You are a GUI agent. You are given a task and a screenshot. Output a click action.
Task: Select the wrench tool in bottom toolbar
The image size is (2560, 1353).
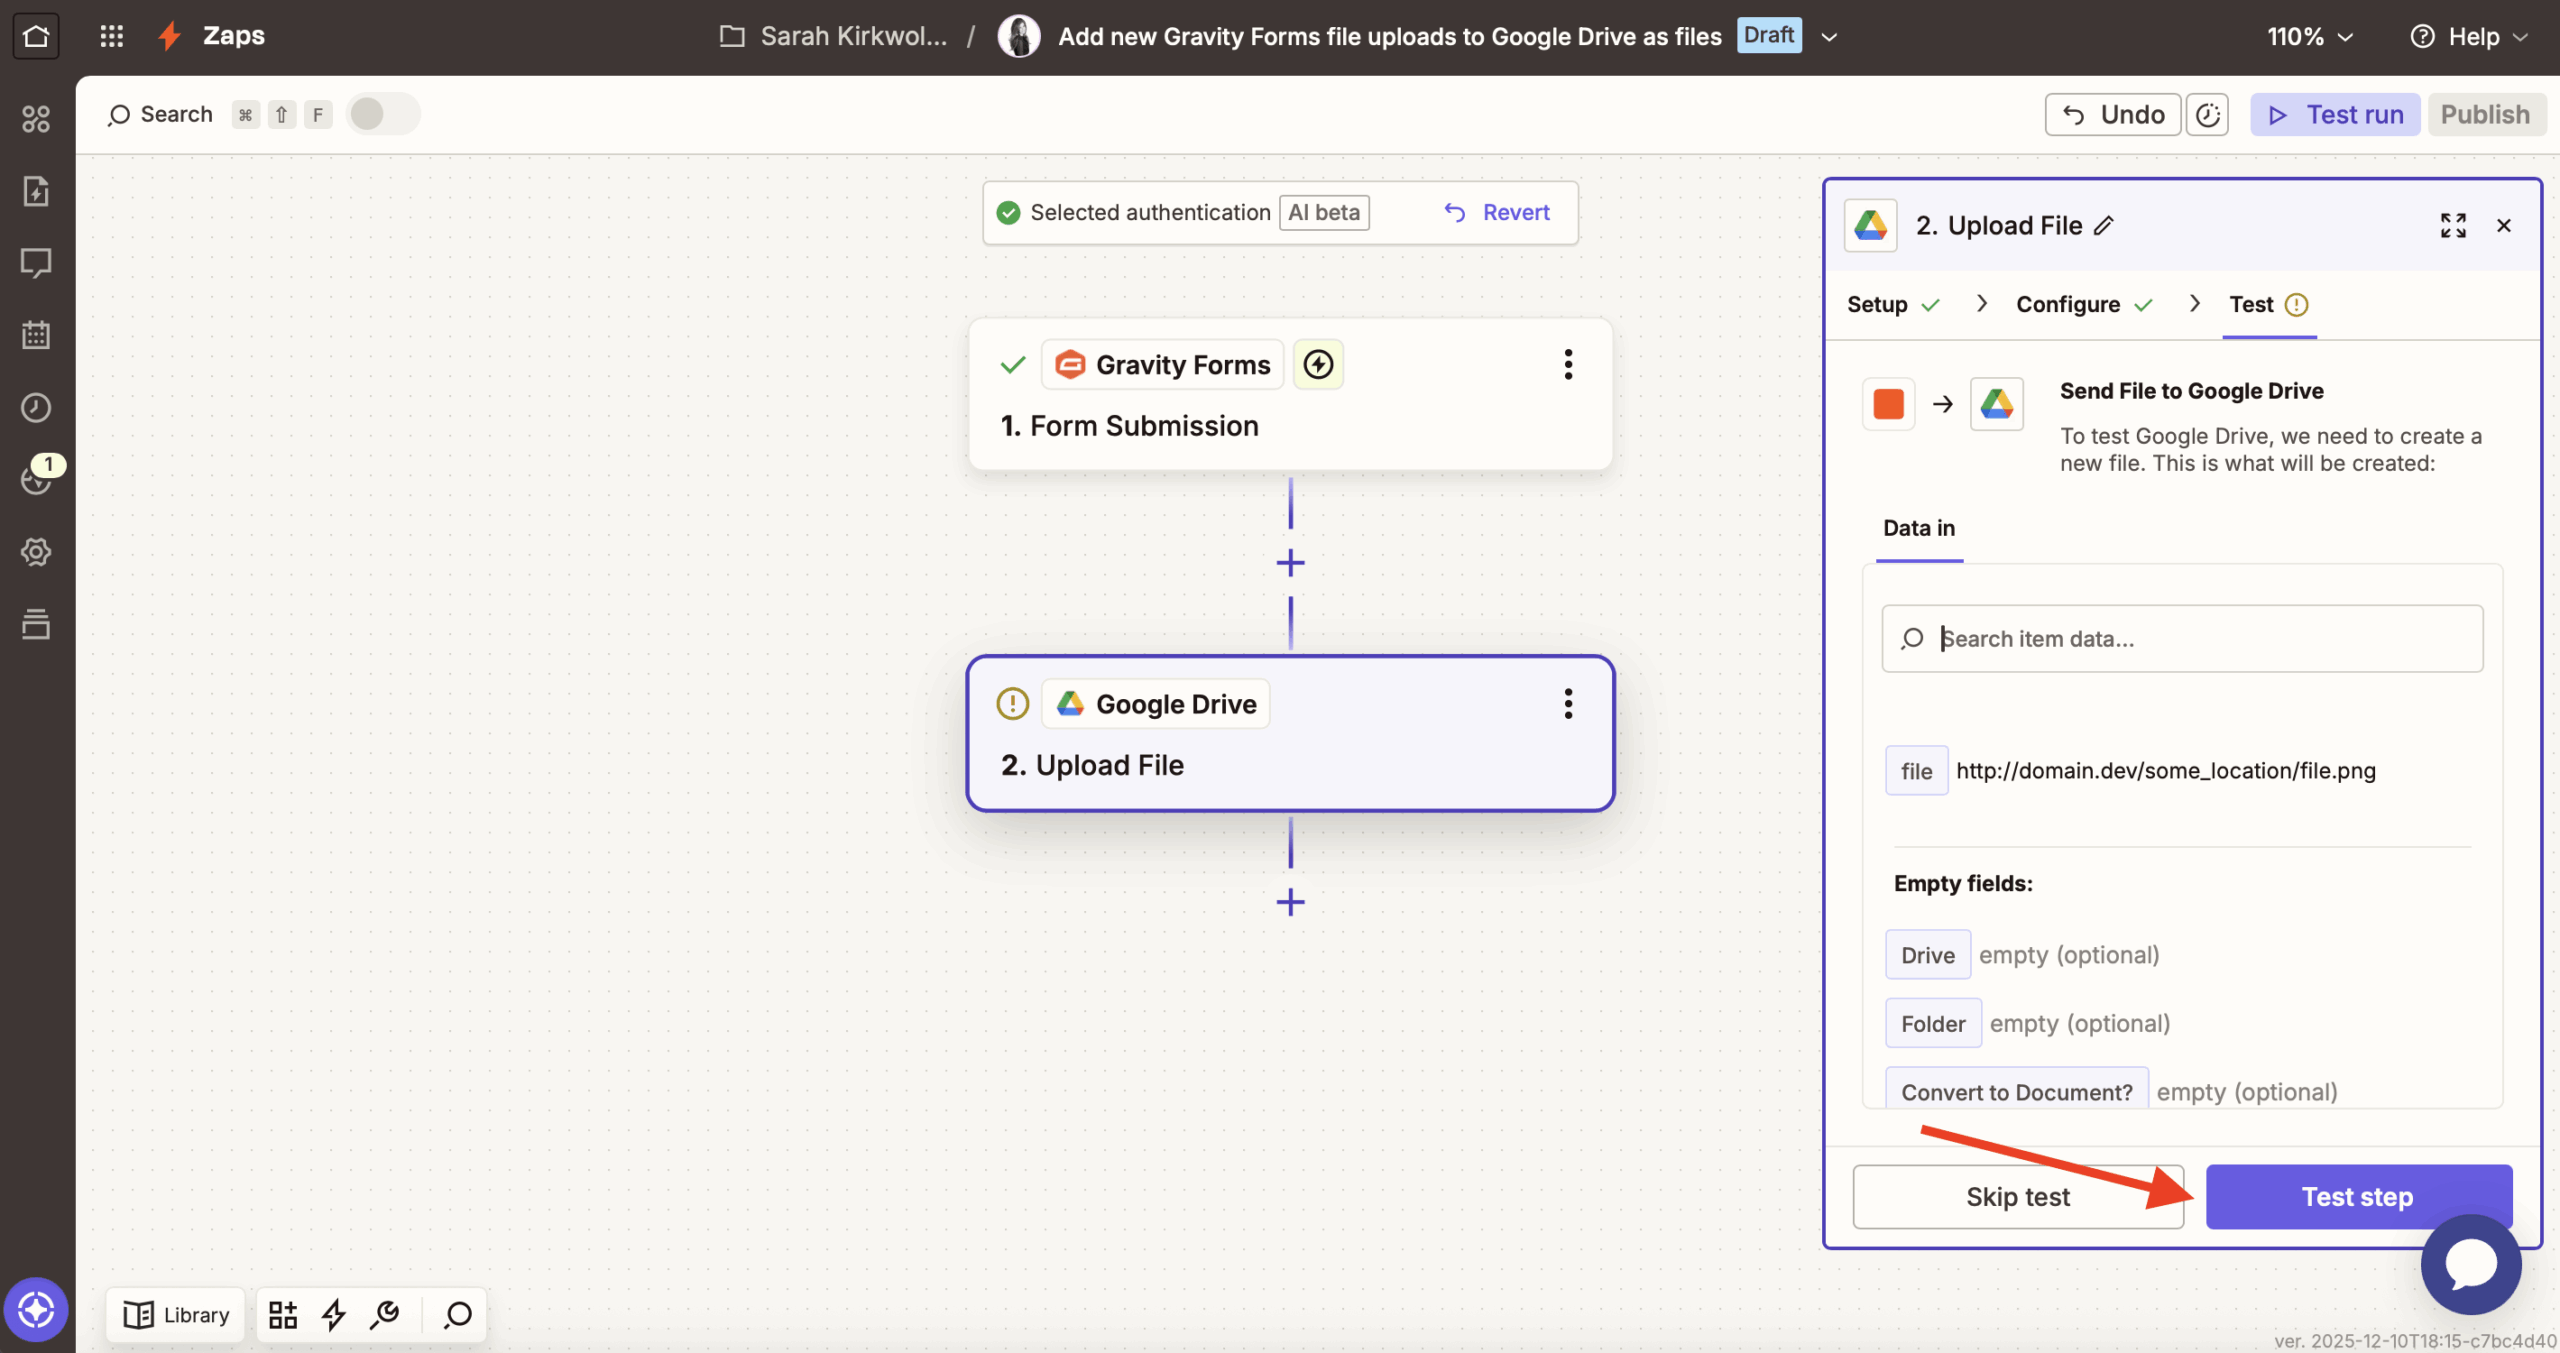(x=385, y=1314)
